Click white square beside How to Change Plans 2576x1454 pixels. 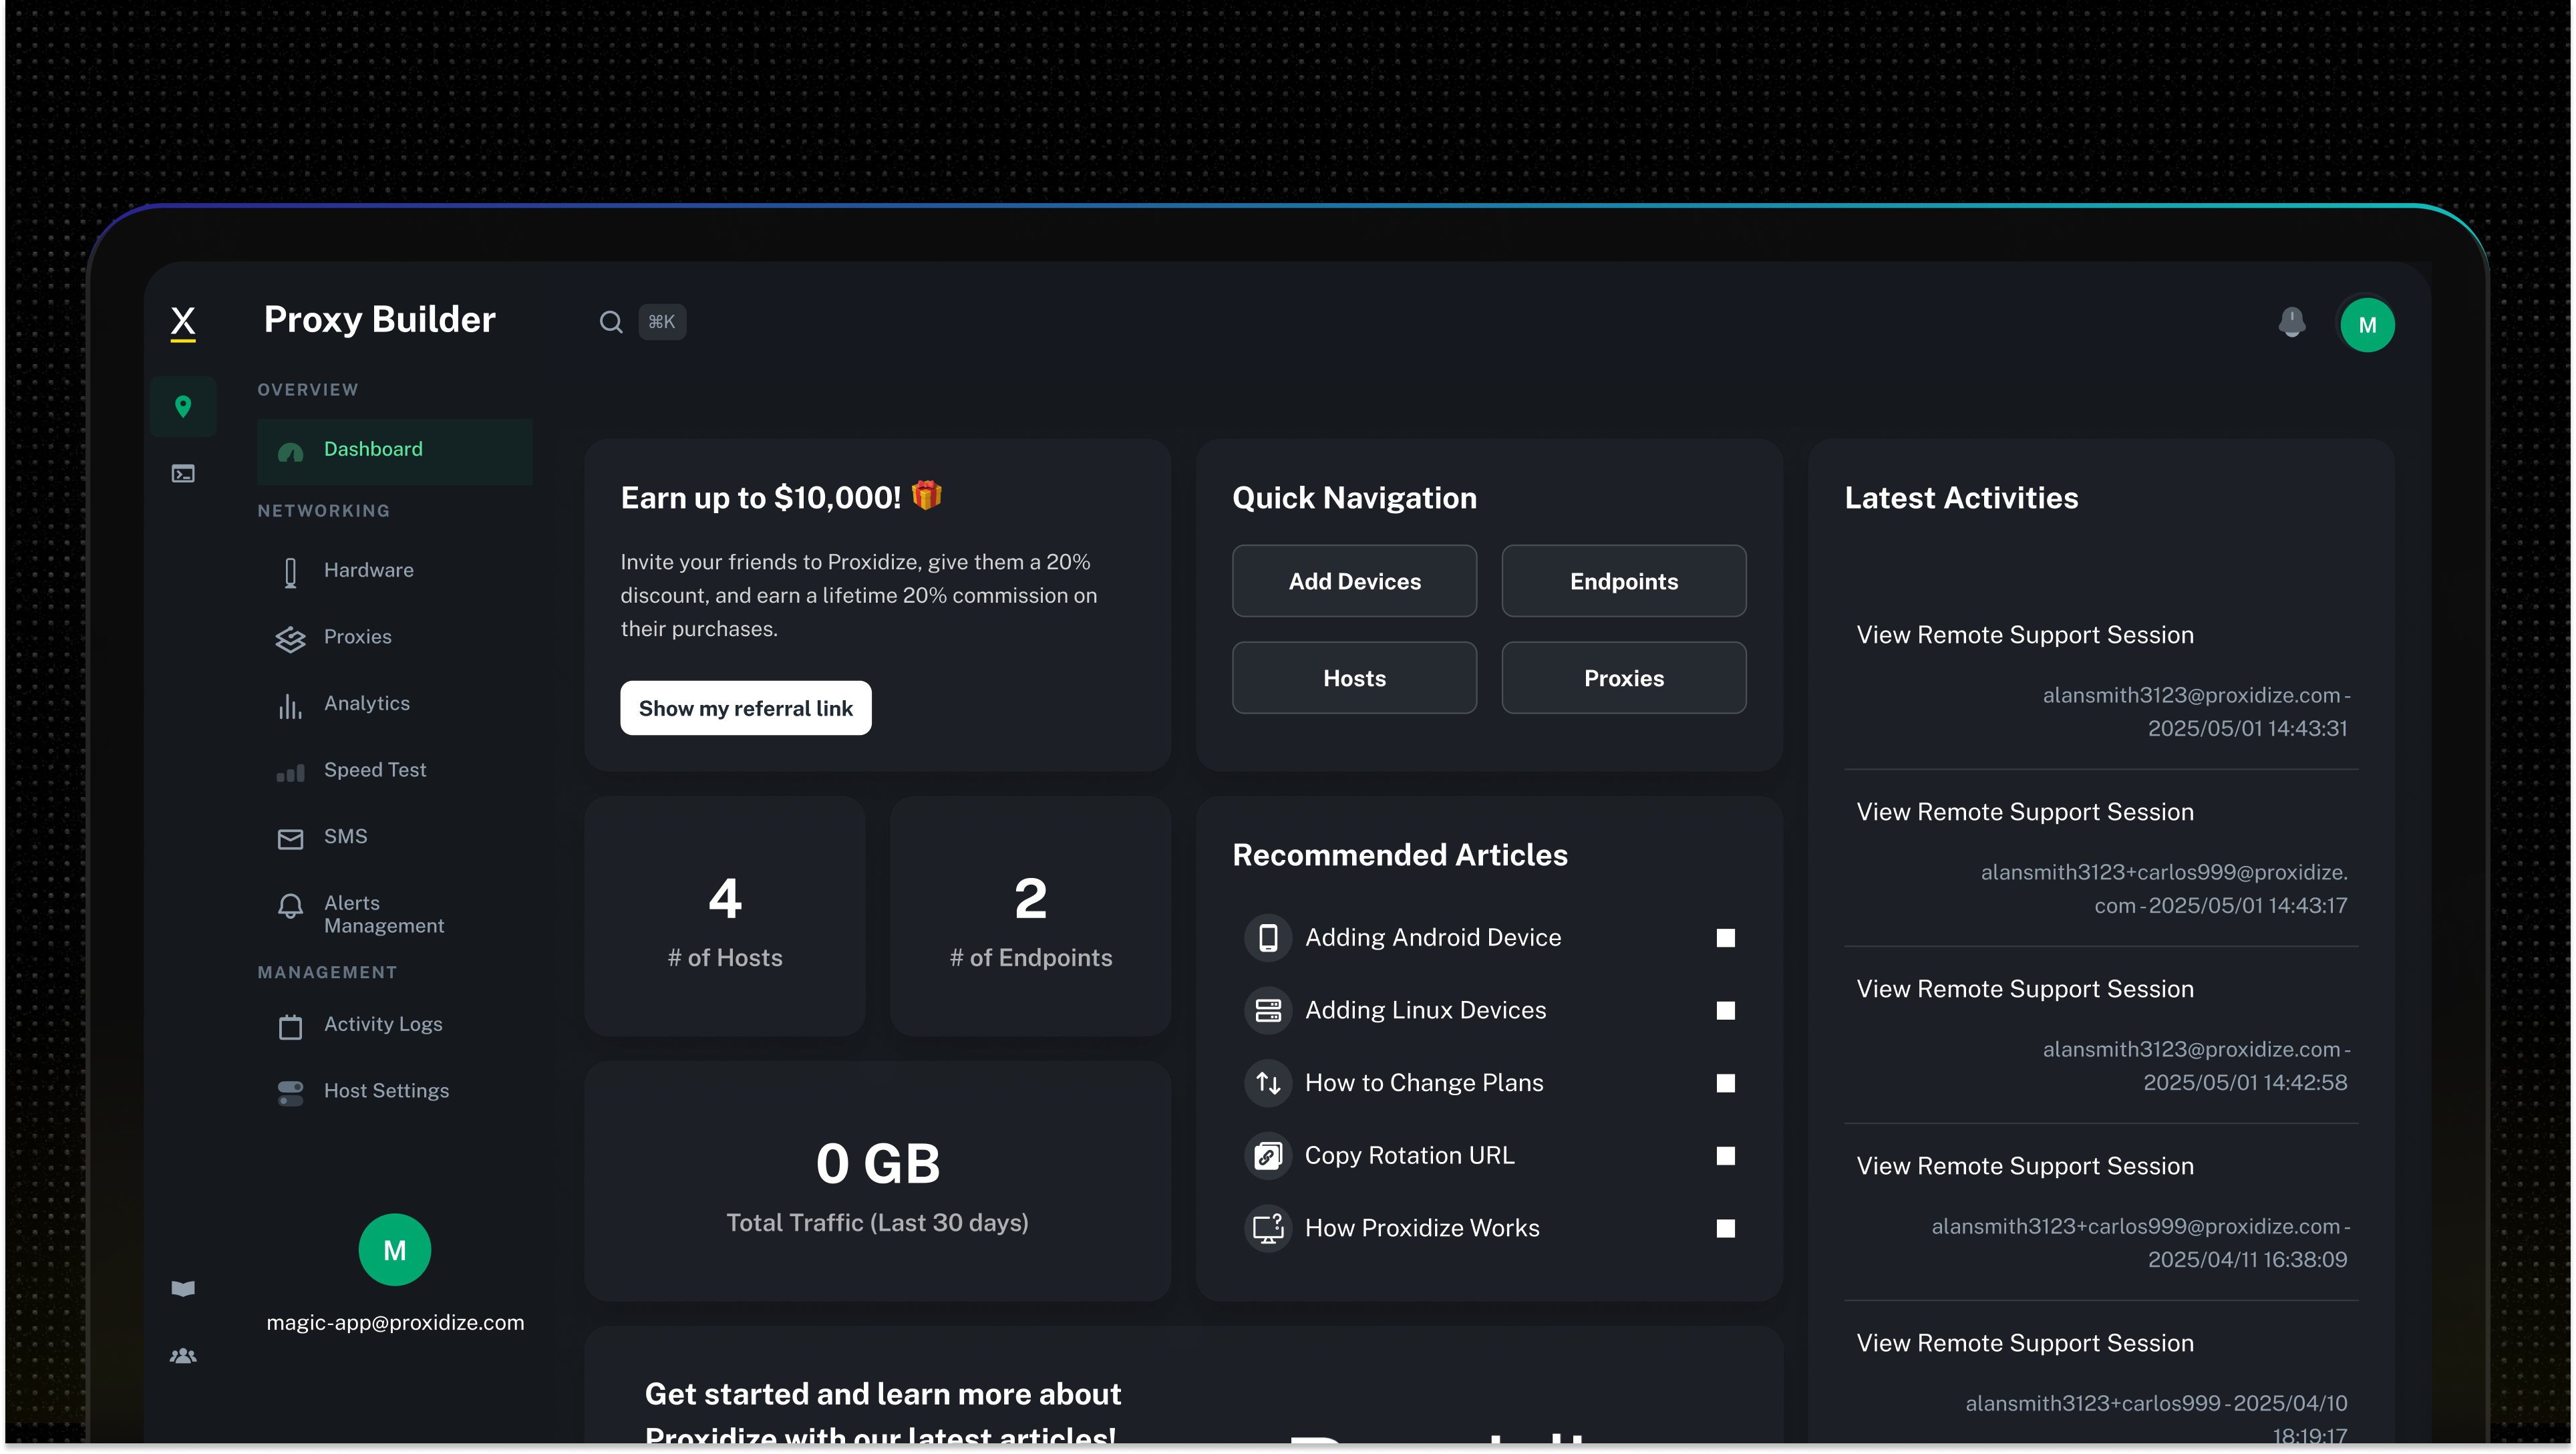point(1725,1083)
